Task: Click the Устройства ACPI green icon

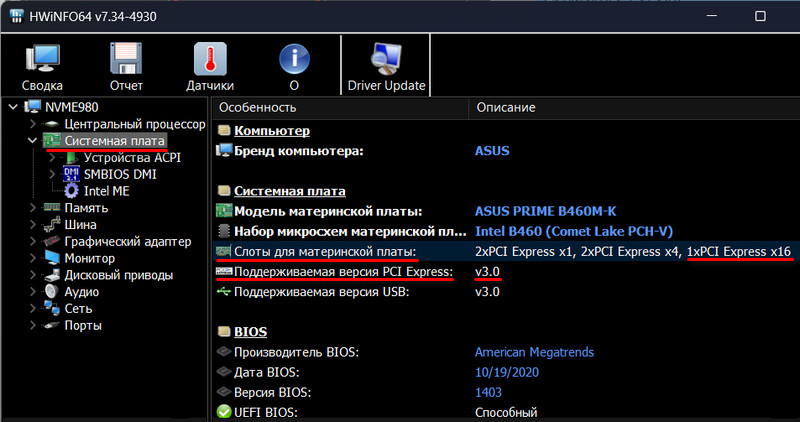Action: pos(71,158)
